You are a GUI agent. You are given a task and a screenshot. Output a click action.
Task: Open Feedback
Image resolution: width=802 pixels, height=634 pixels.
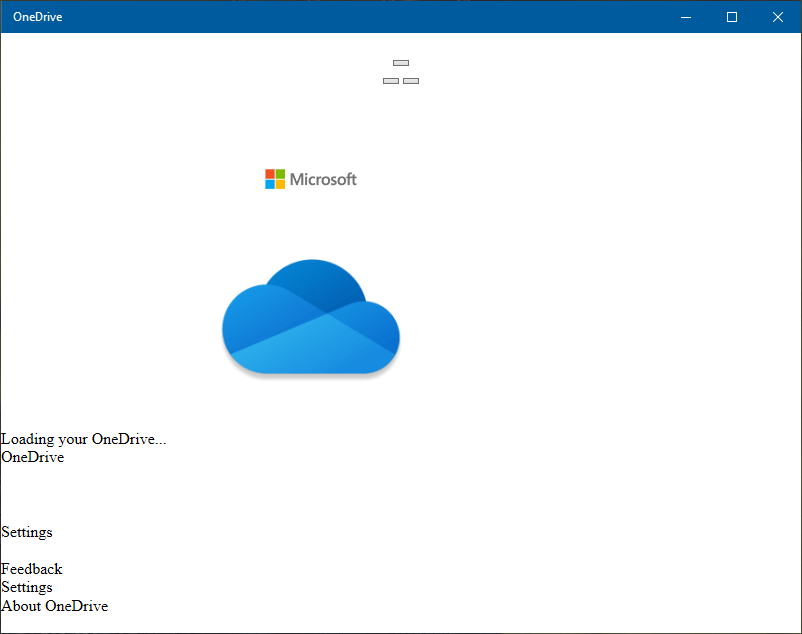click(31, 569)
